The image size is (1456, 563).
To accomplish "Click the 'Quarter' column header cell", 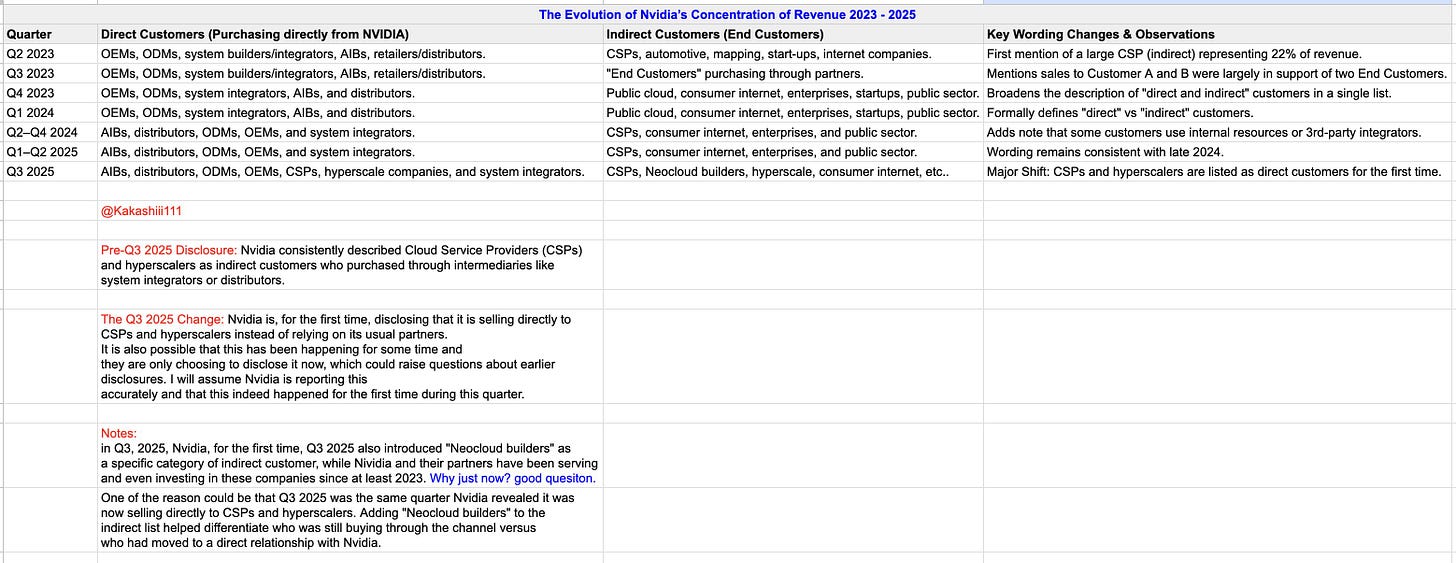I will 50,34.
